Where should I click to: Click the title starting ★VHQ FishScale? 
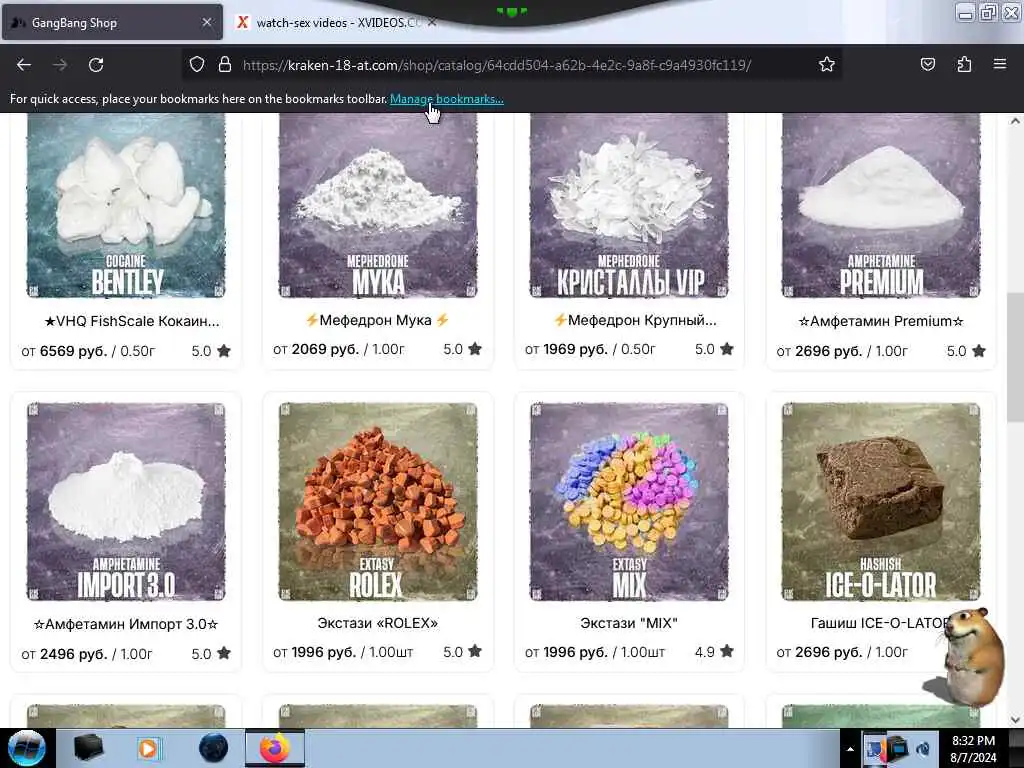(132, 321)
